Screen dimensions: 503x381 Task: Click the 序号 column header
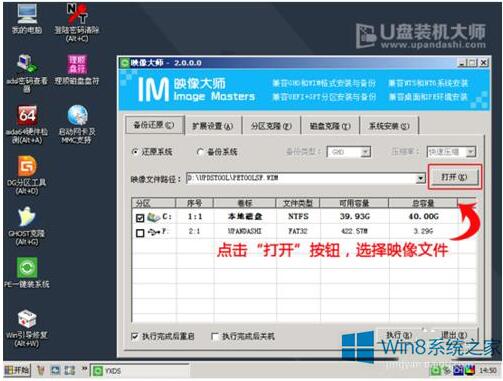[194, 203]
